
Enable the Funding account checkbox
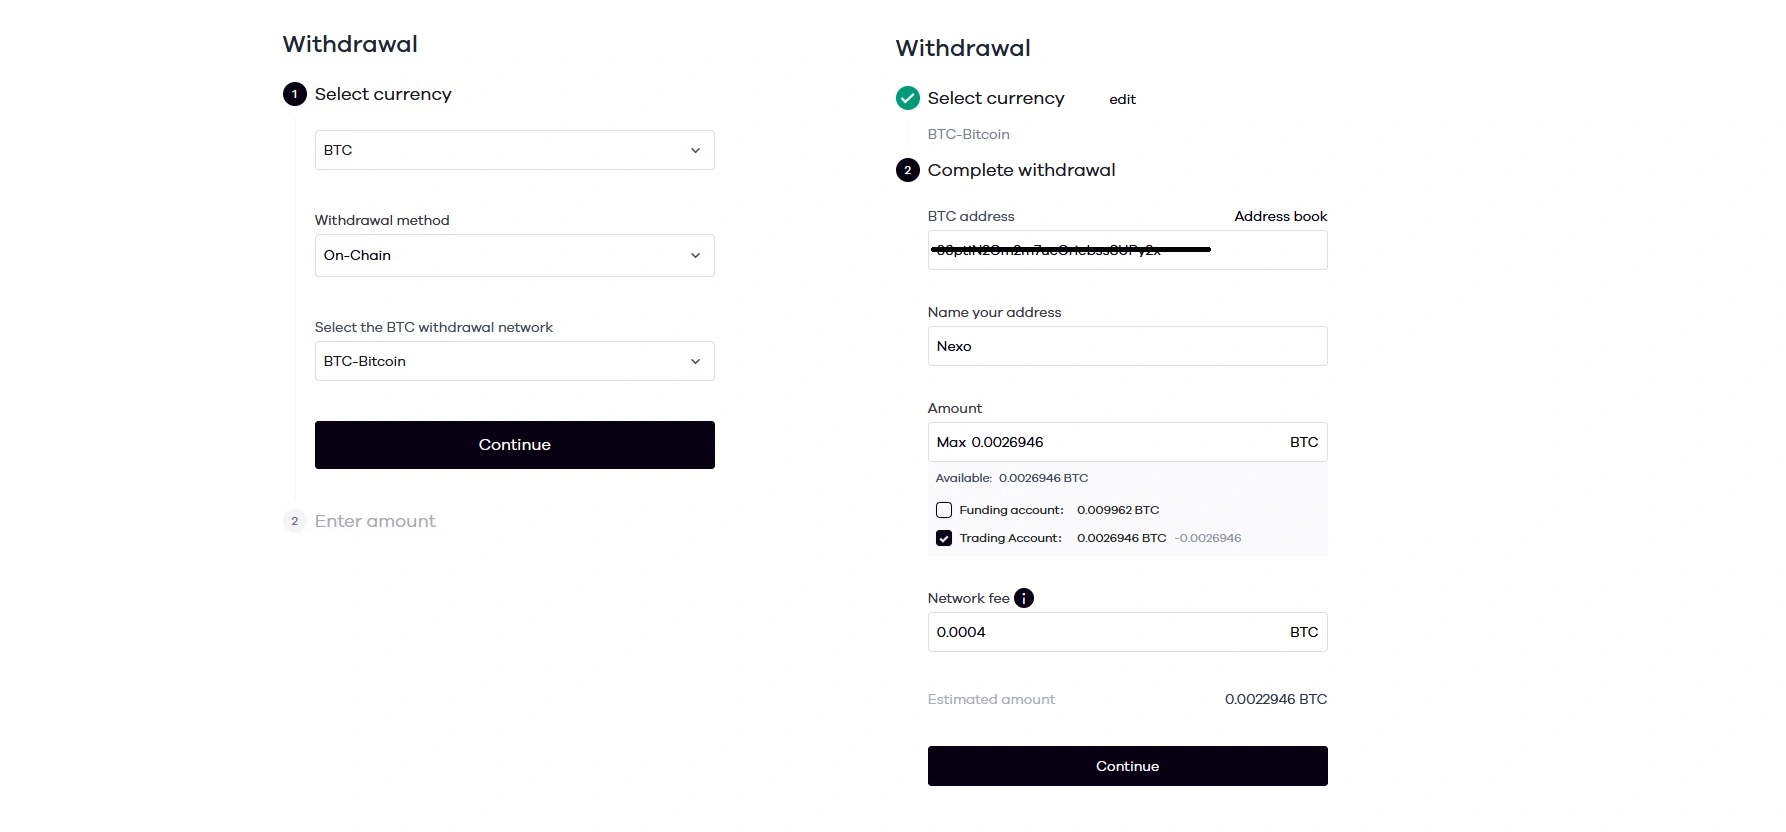point(943,510)
